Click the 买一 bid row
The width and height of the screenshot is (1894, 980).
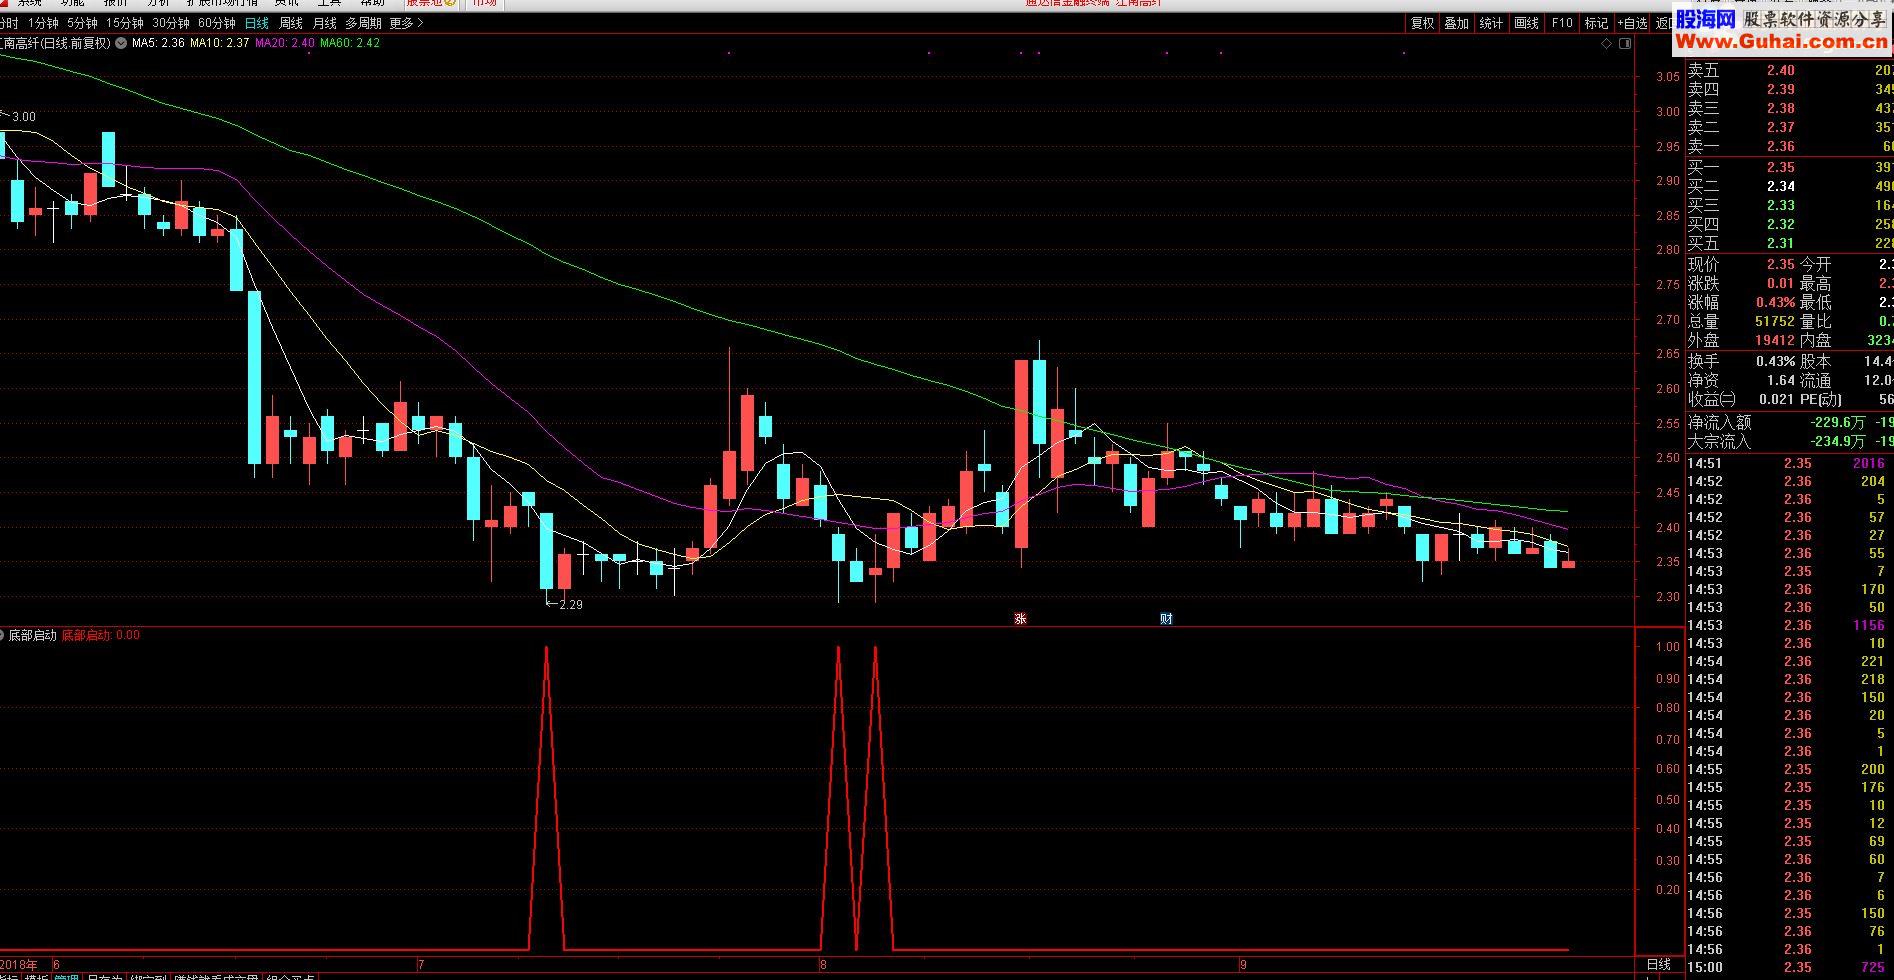pyautogui.click(x=1790, y=167)
